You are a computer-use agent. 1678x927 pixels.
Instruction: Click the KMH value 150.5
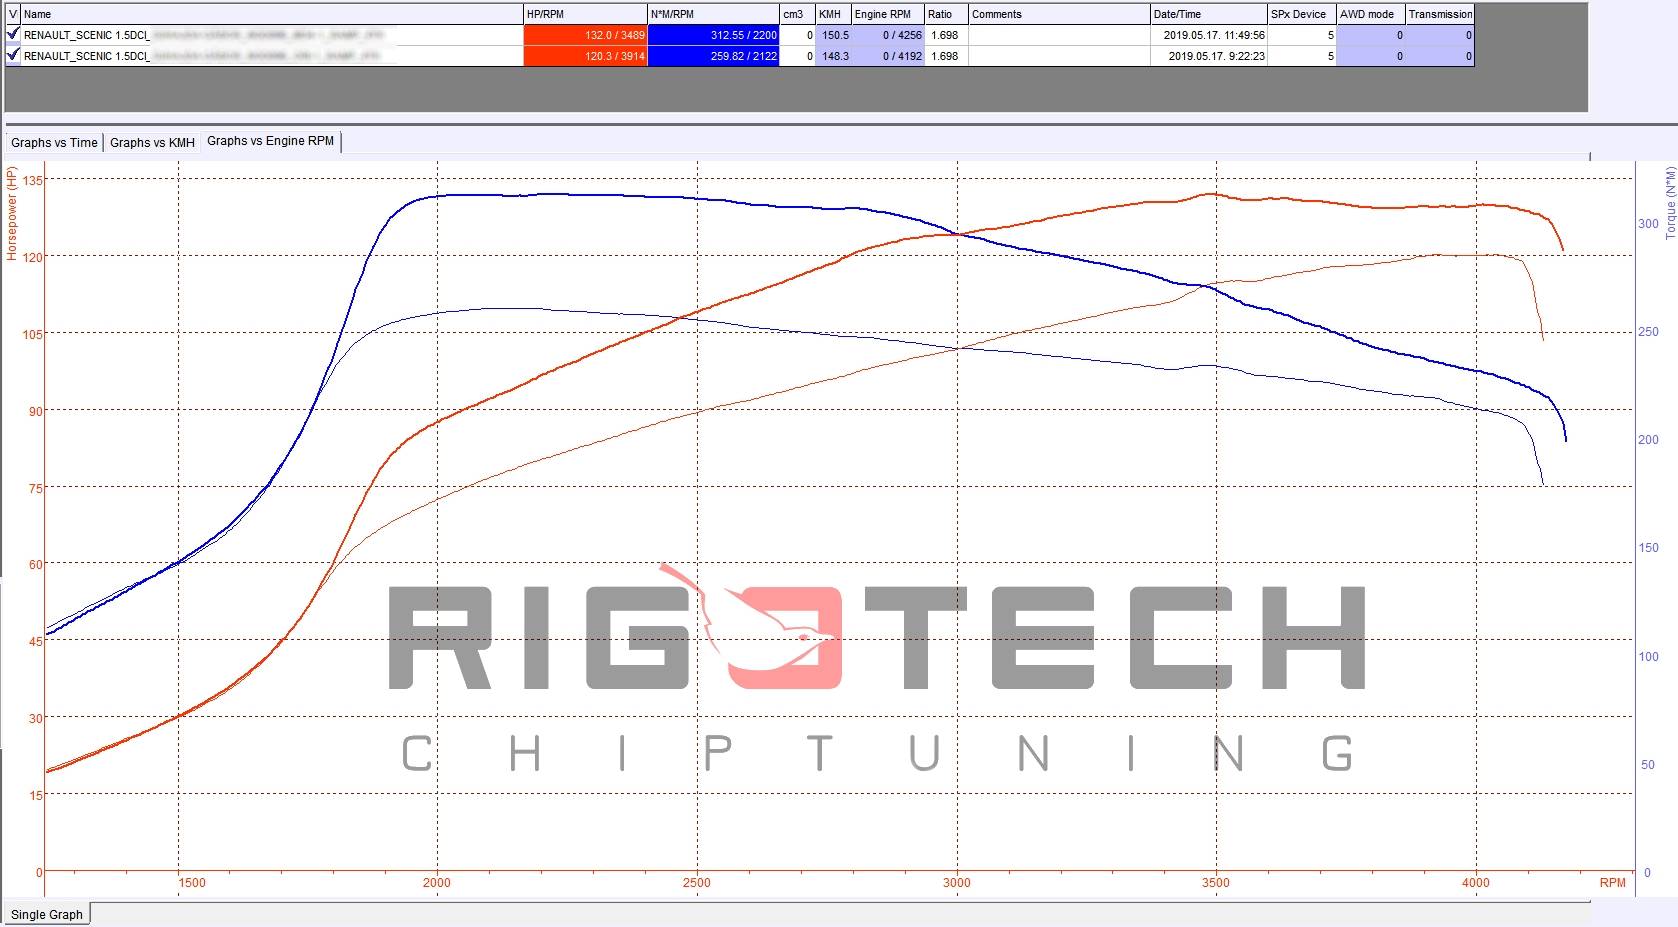click(833, 35)
